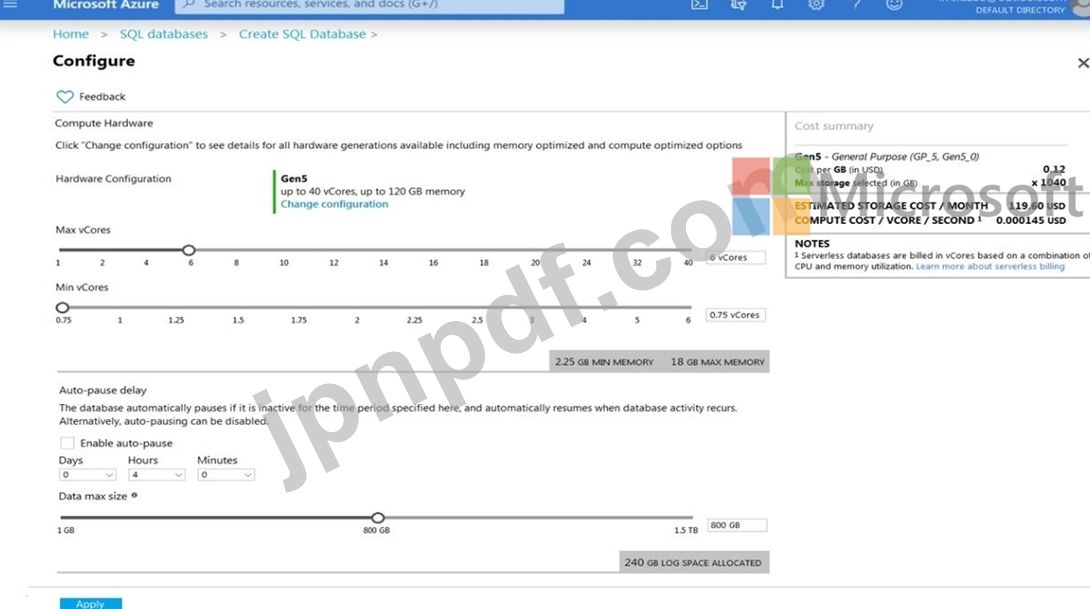Click the '2.25 GB MIN MEMORY' text

pyautogui.click(x=604, y=362)
